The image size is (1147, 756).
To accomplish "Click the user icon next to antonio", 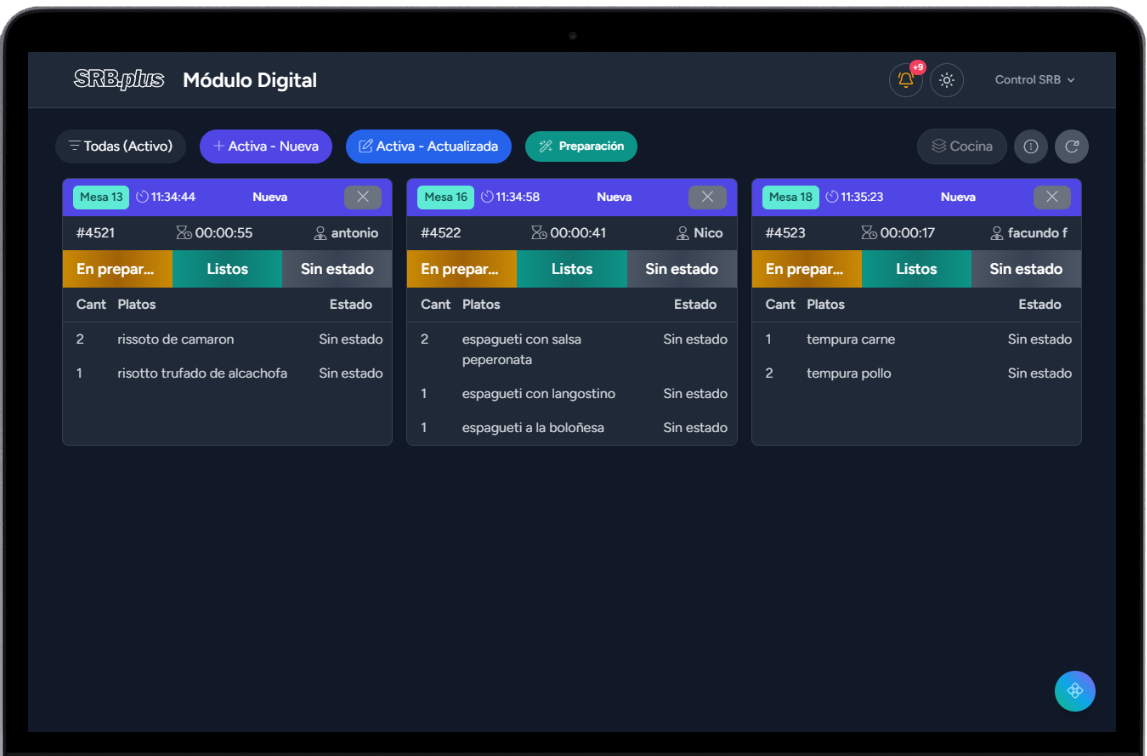I will 320,233.
